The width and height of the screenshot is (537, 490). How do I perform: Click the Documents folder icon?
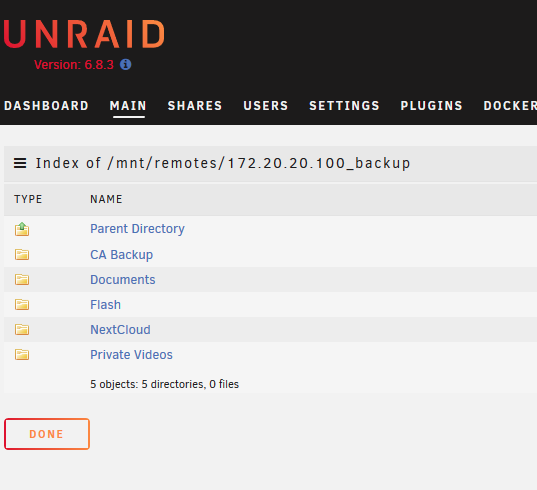click(22, 279)
